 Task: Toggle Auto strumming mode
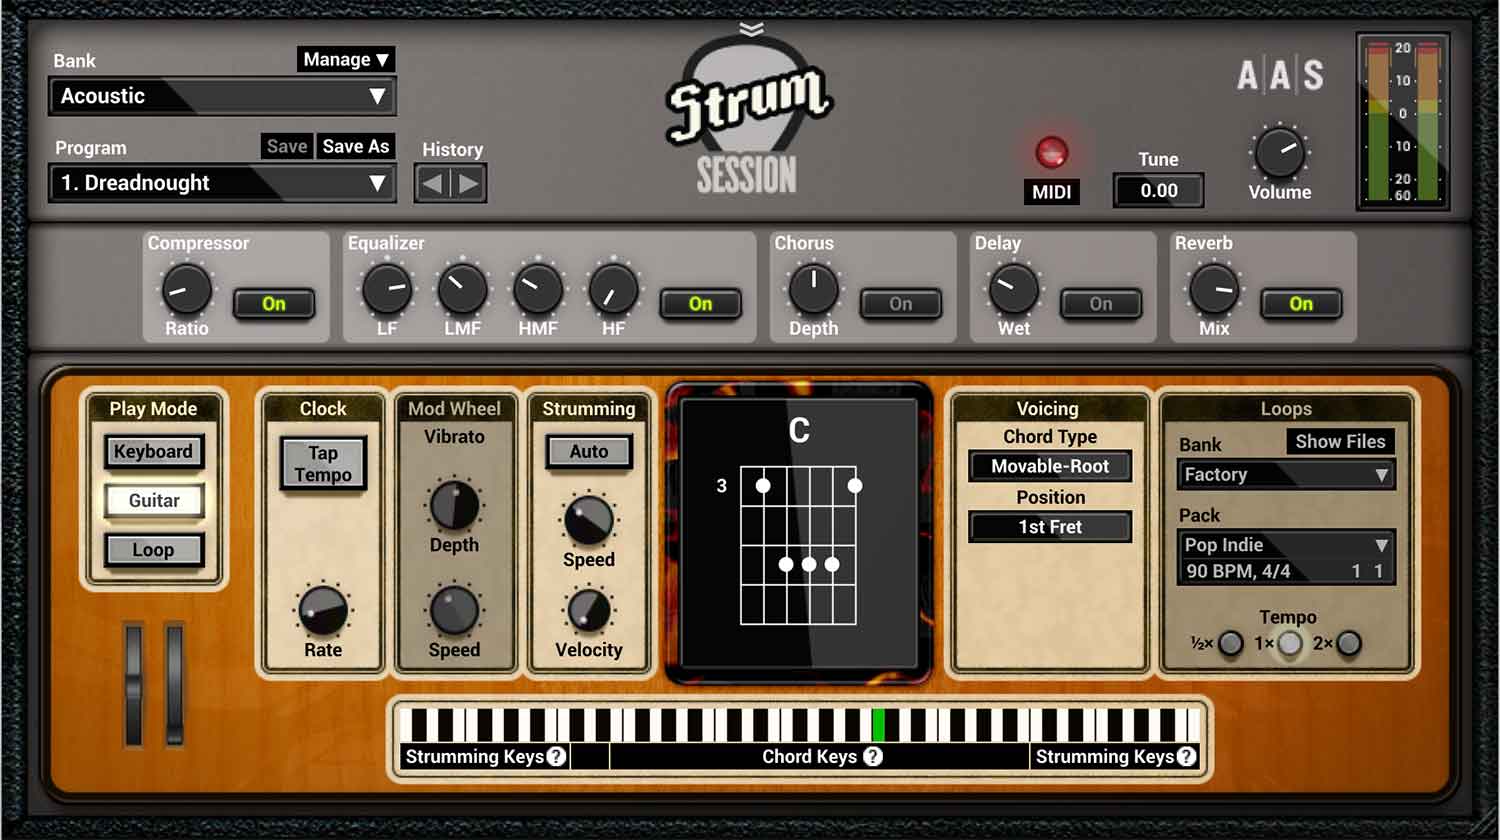tap(588, 451)
